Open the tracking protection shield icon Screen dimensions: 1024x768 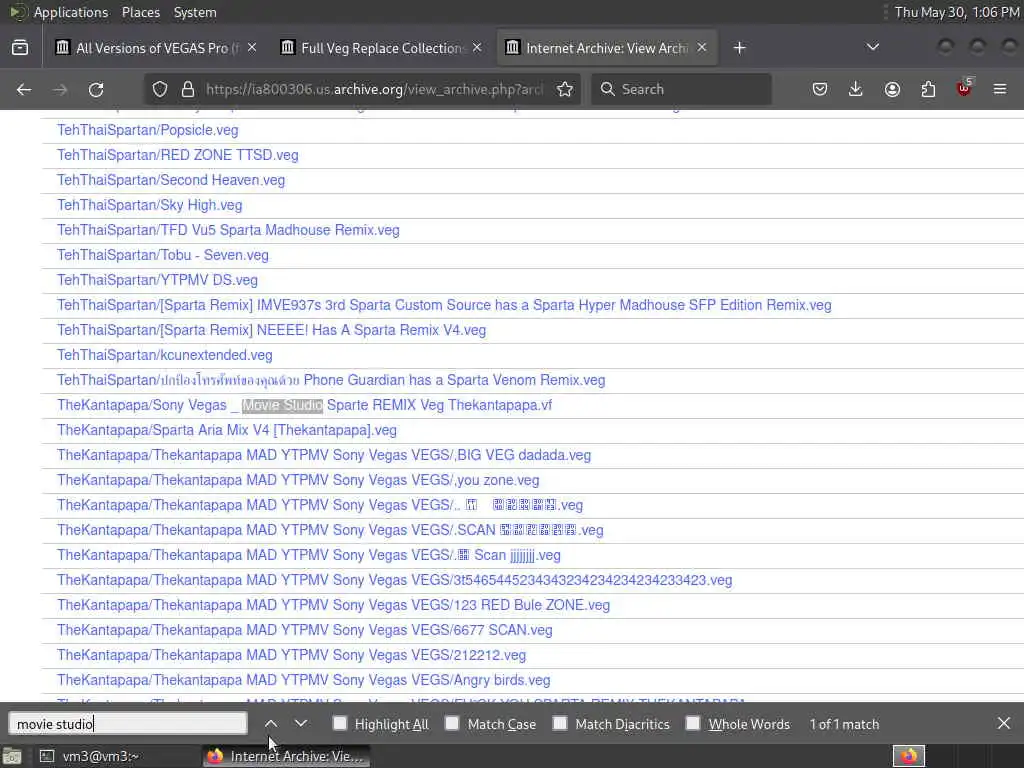(x=160, y=89)
